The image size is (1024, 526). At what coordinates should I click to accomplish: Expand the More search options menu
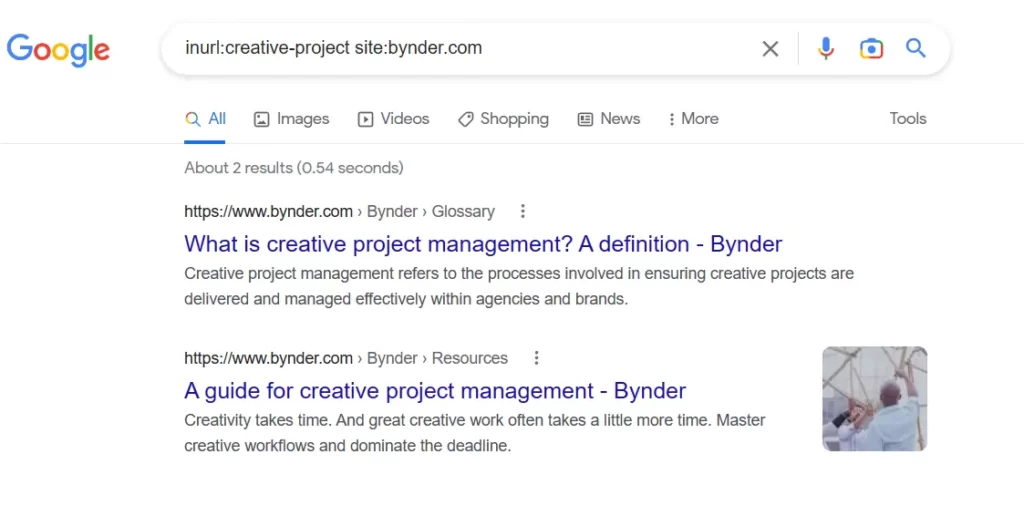(693, 119)
